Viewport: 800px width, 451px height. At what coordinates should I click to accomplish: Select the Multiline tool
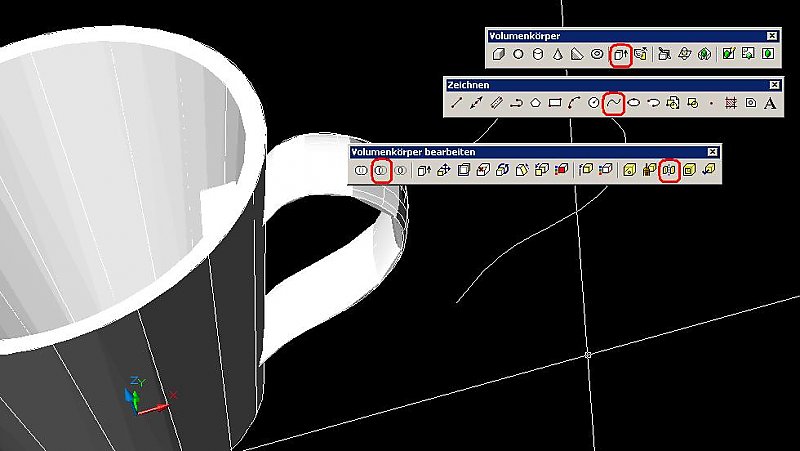click(496, 103)
